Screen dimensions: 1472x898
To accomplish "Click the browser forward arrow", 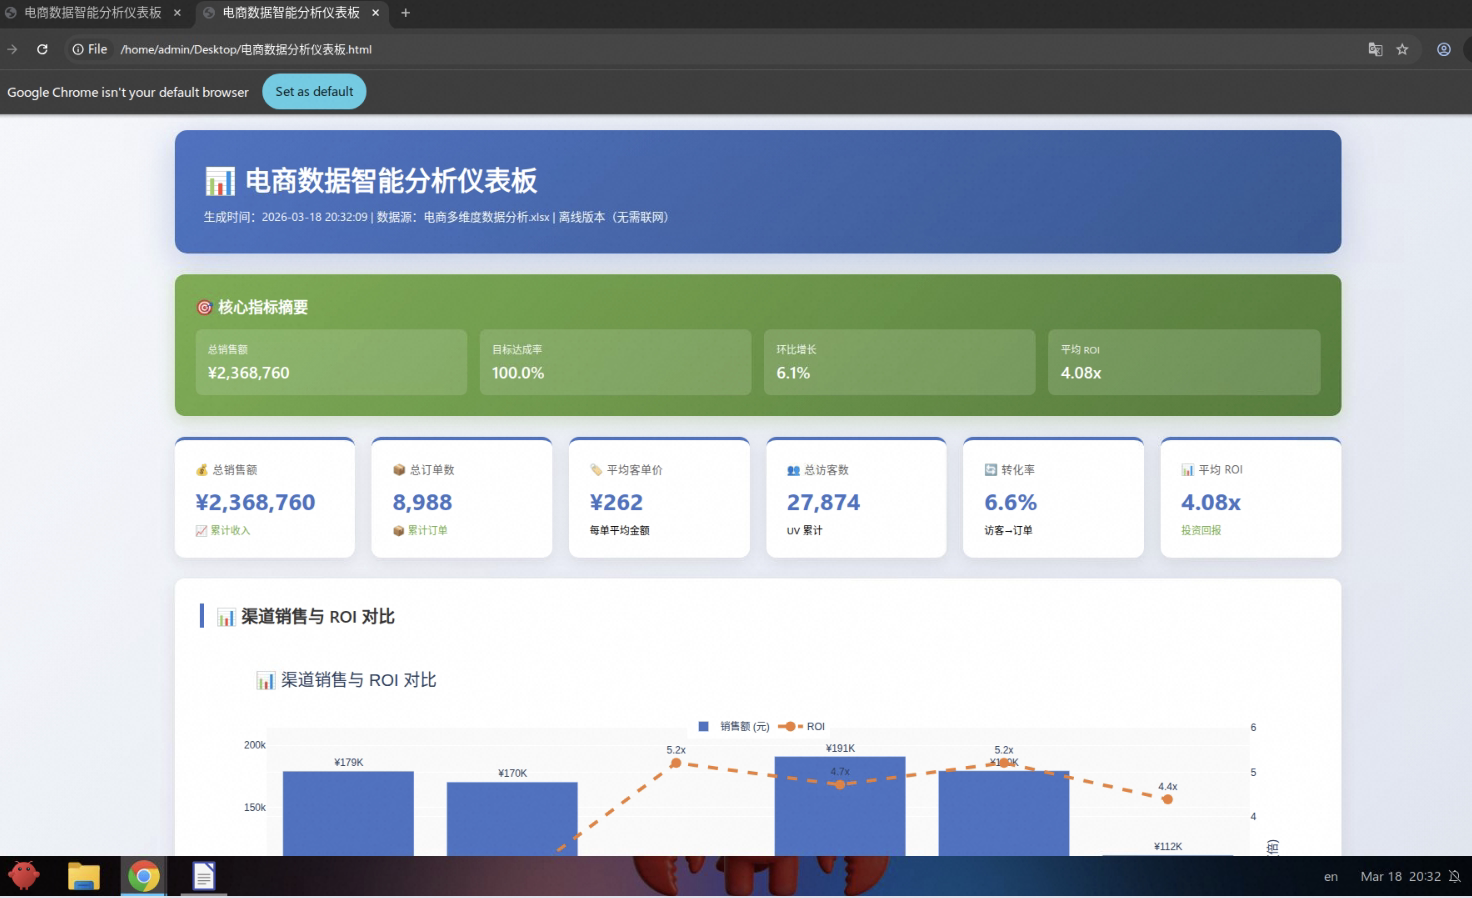I will point(12,49).
